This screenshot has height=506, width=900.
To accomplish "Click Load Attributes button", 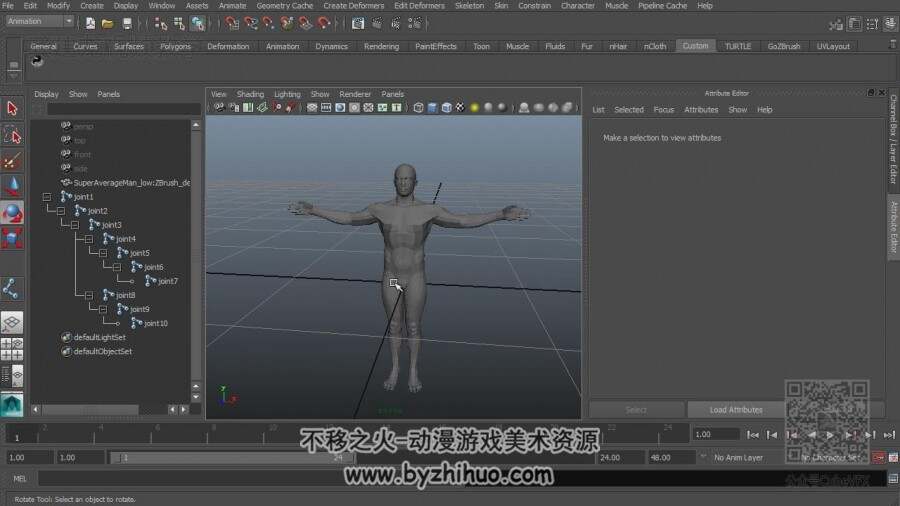I will (x=736, y=410).
